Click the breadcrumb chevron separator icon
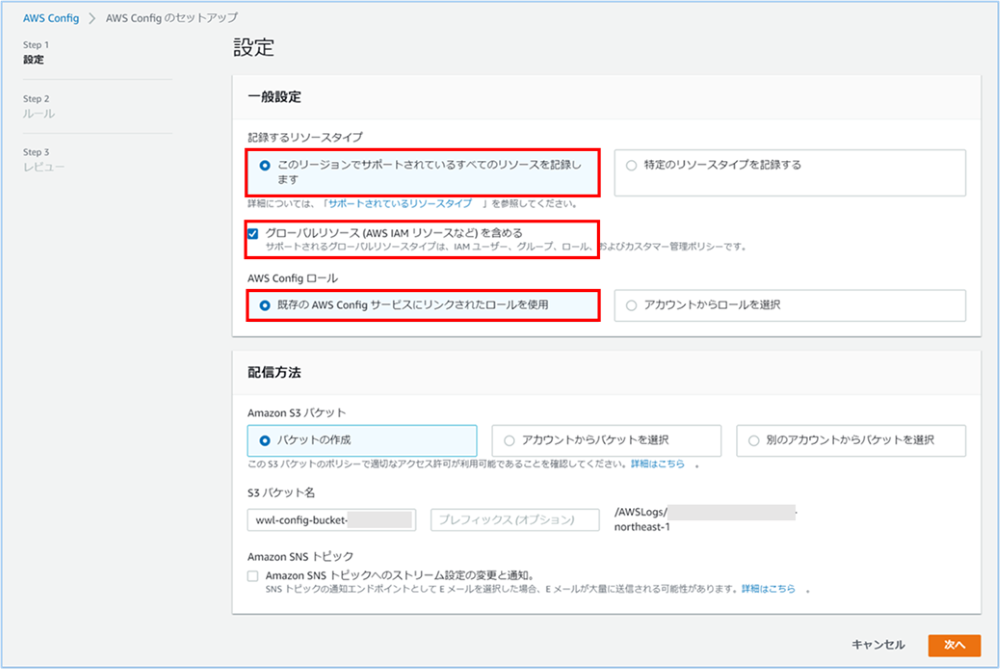Viewport: 1000px width, 669px height. (92, 18)
